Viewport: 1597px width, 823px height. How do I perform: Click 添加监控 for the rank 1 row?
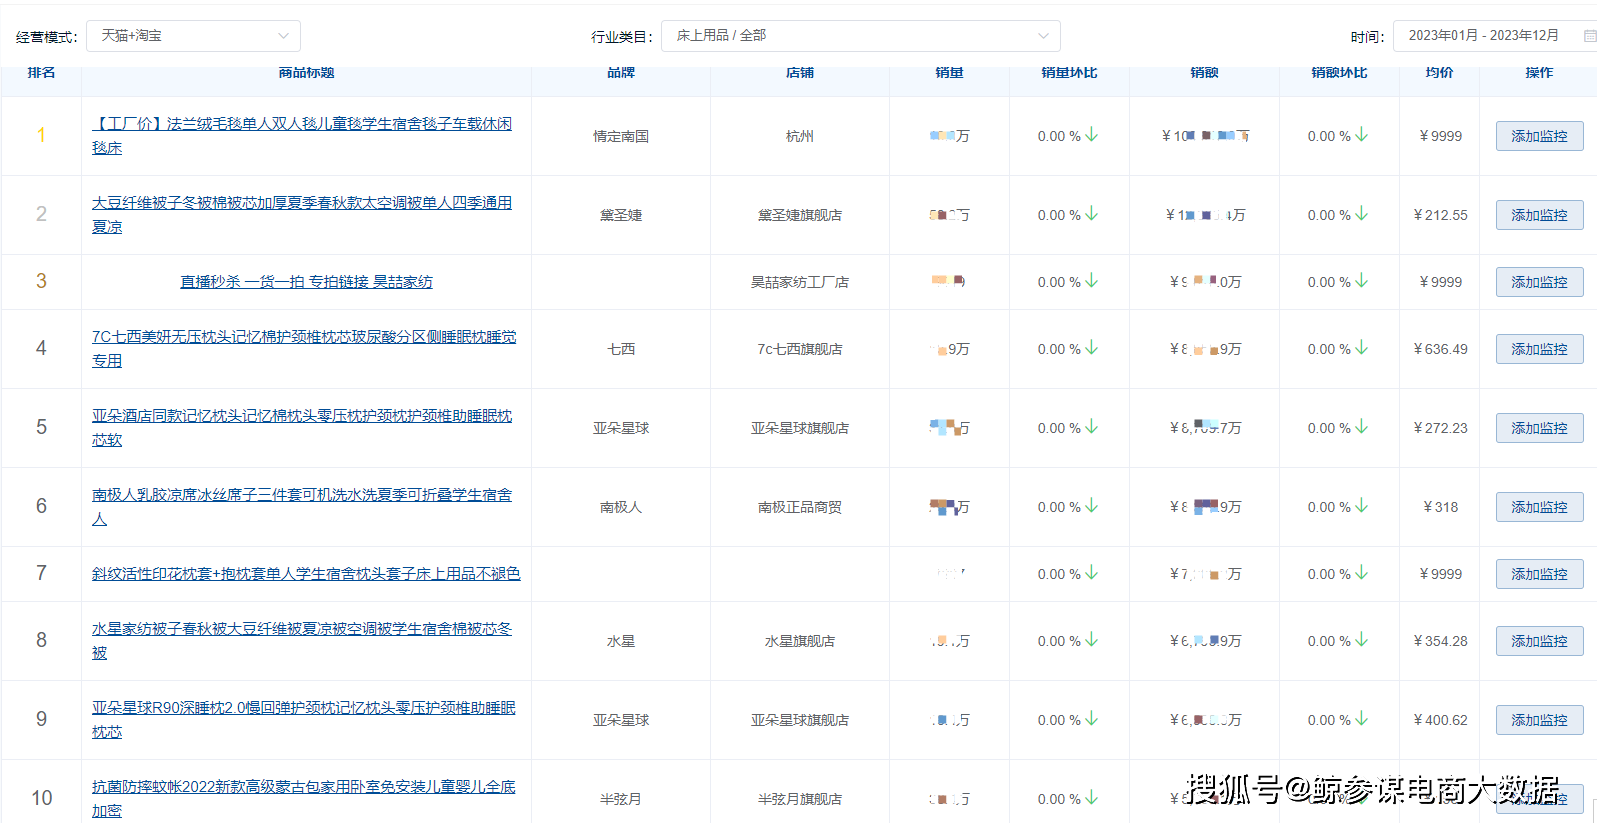1539,136
